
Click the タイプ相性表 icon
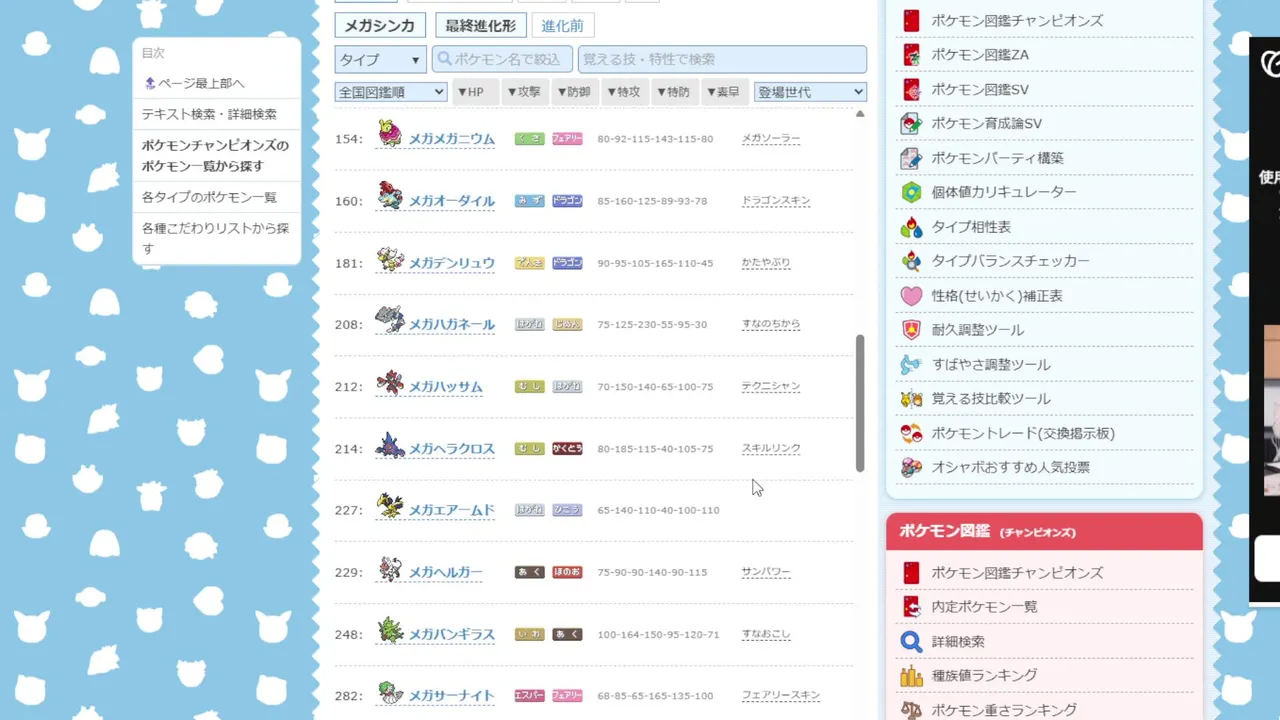tap(911, 227)
